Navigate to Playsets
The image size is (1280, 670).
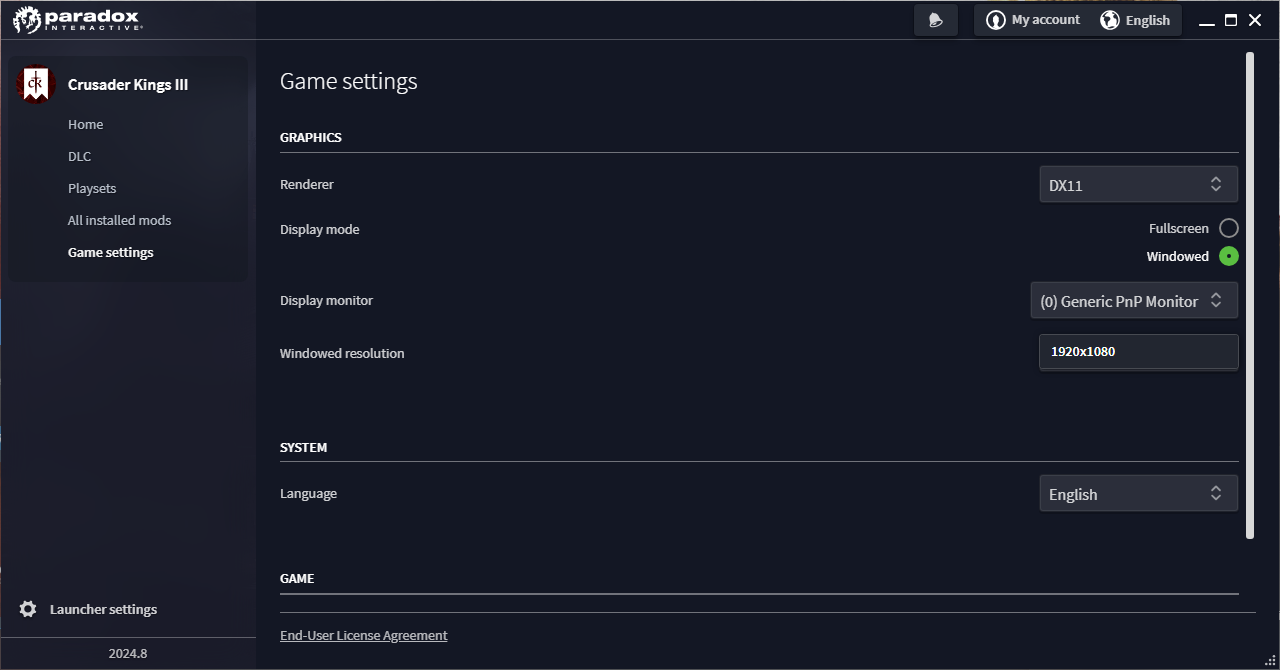pyautogui.click(x=92, y=188)
